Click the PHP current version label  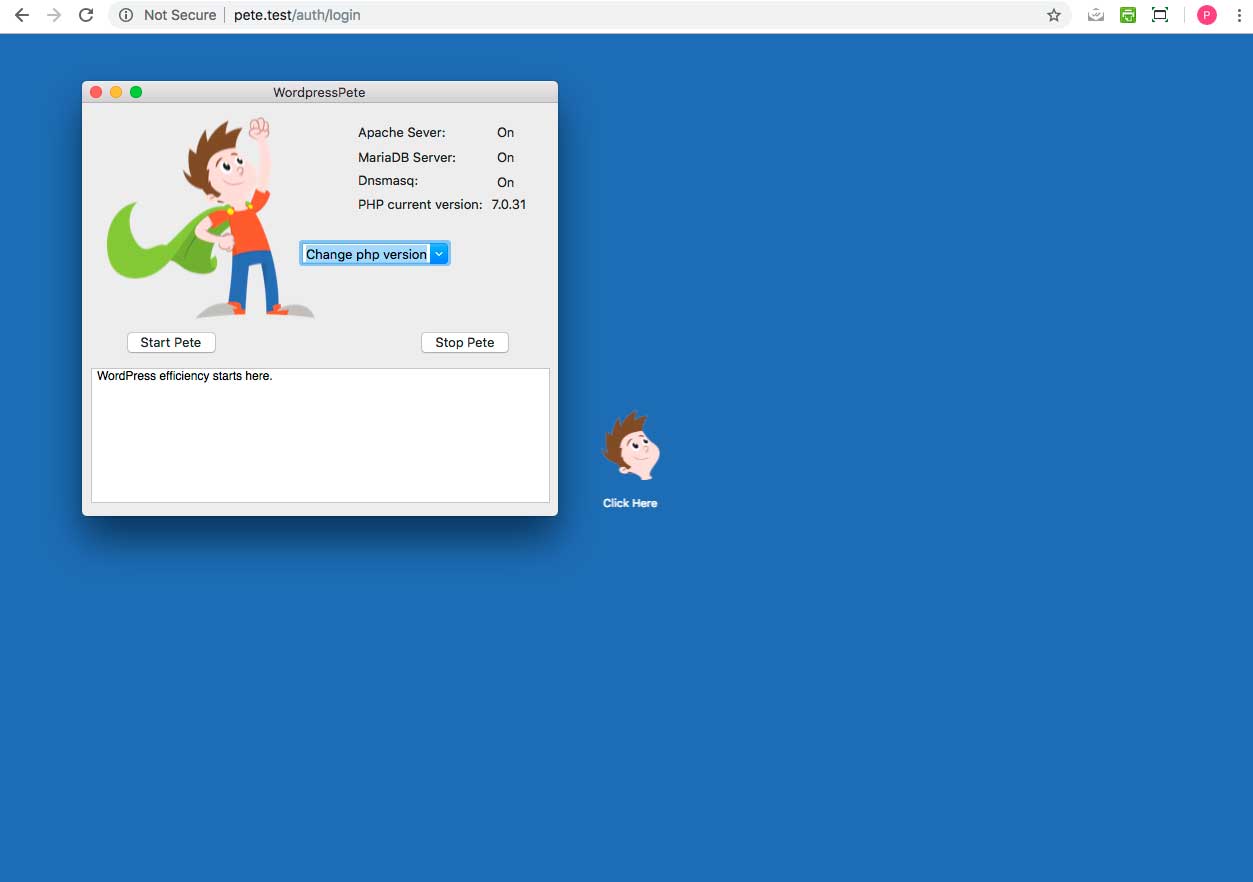pos(420,204)
